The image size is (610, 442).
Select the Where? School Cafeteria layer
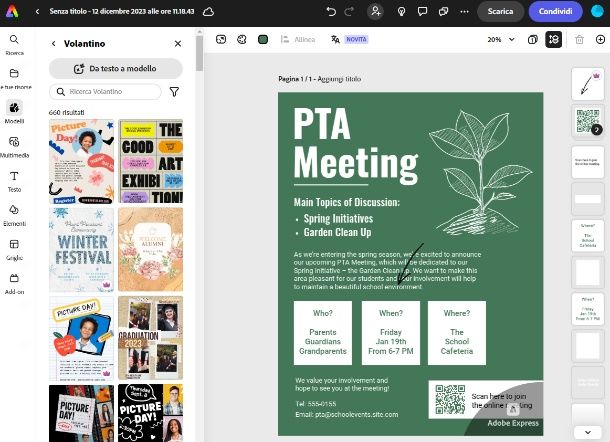(x=587, y=235)
